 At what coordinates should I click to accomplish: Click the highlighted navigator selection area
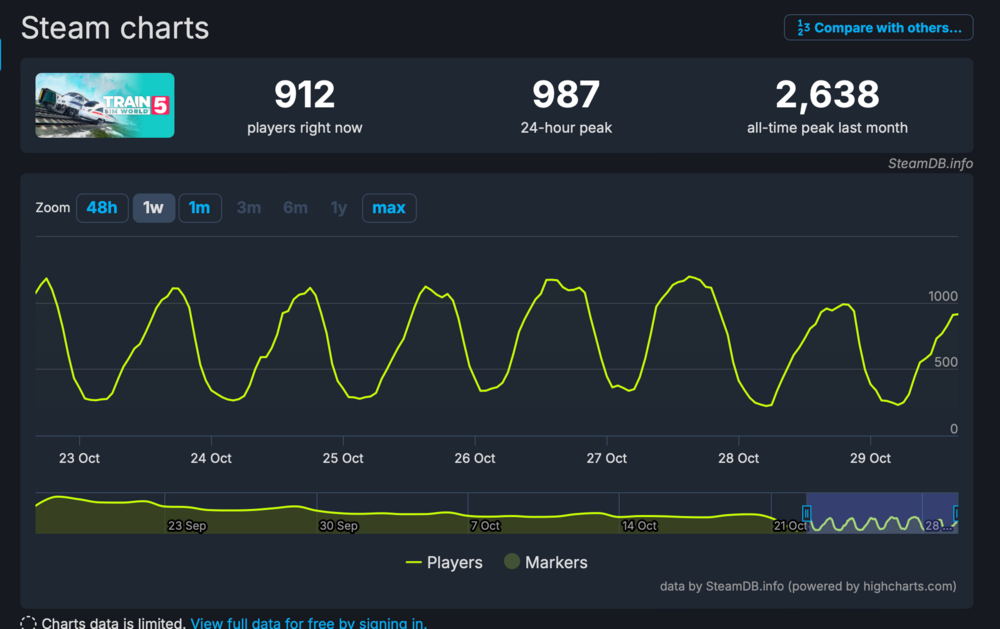tap(881, 513)
